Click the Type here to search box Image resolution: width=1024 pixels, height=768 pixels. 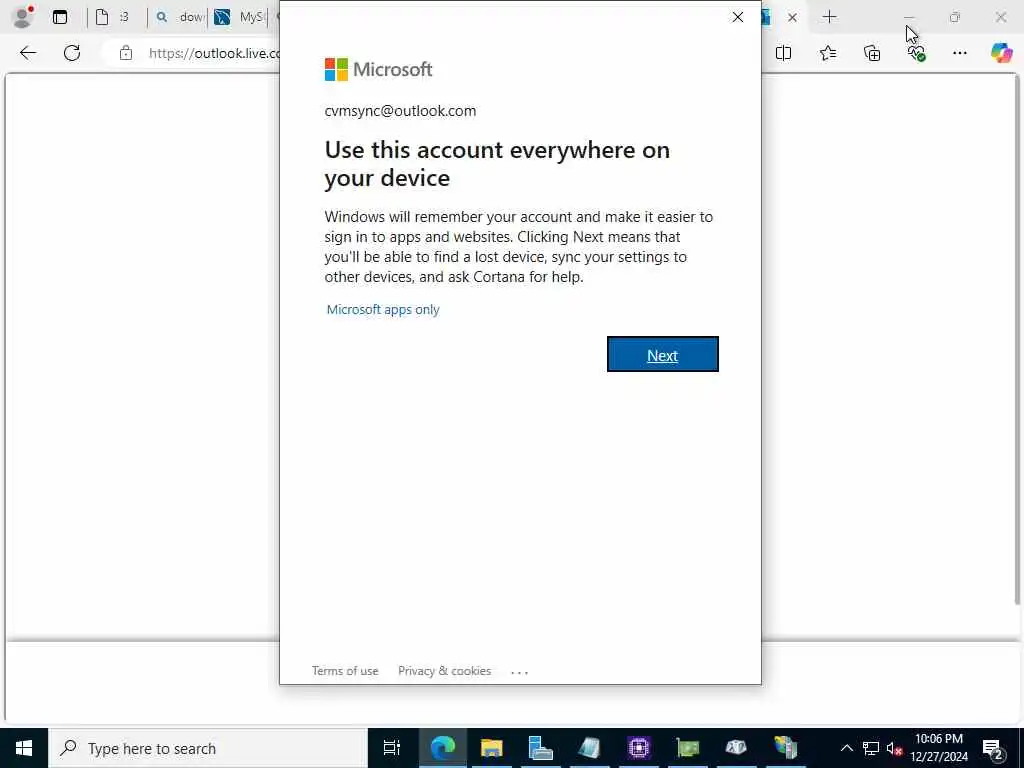[x=208, y=748]
